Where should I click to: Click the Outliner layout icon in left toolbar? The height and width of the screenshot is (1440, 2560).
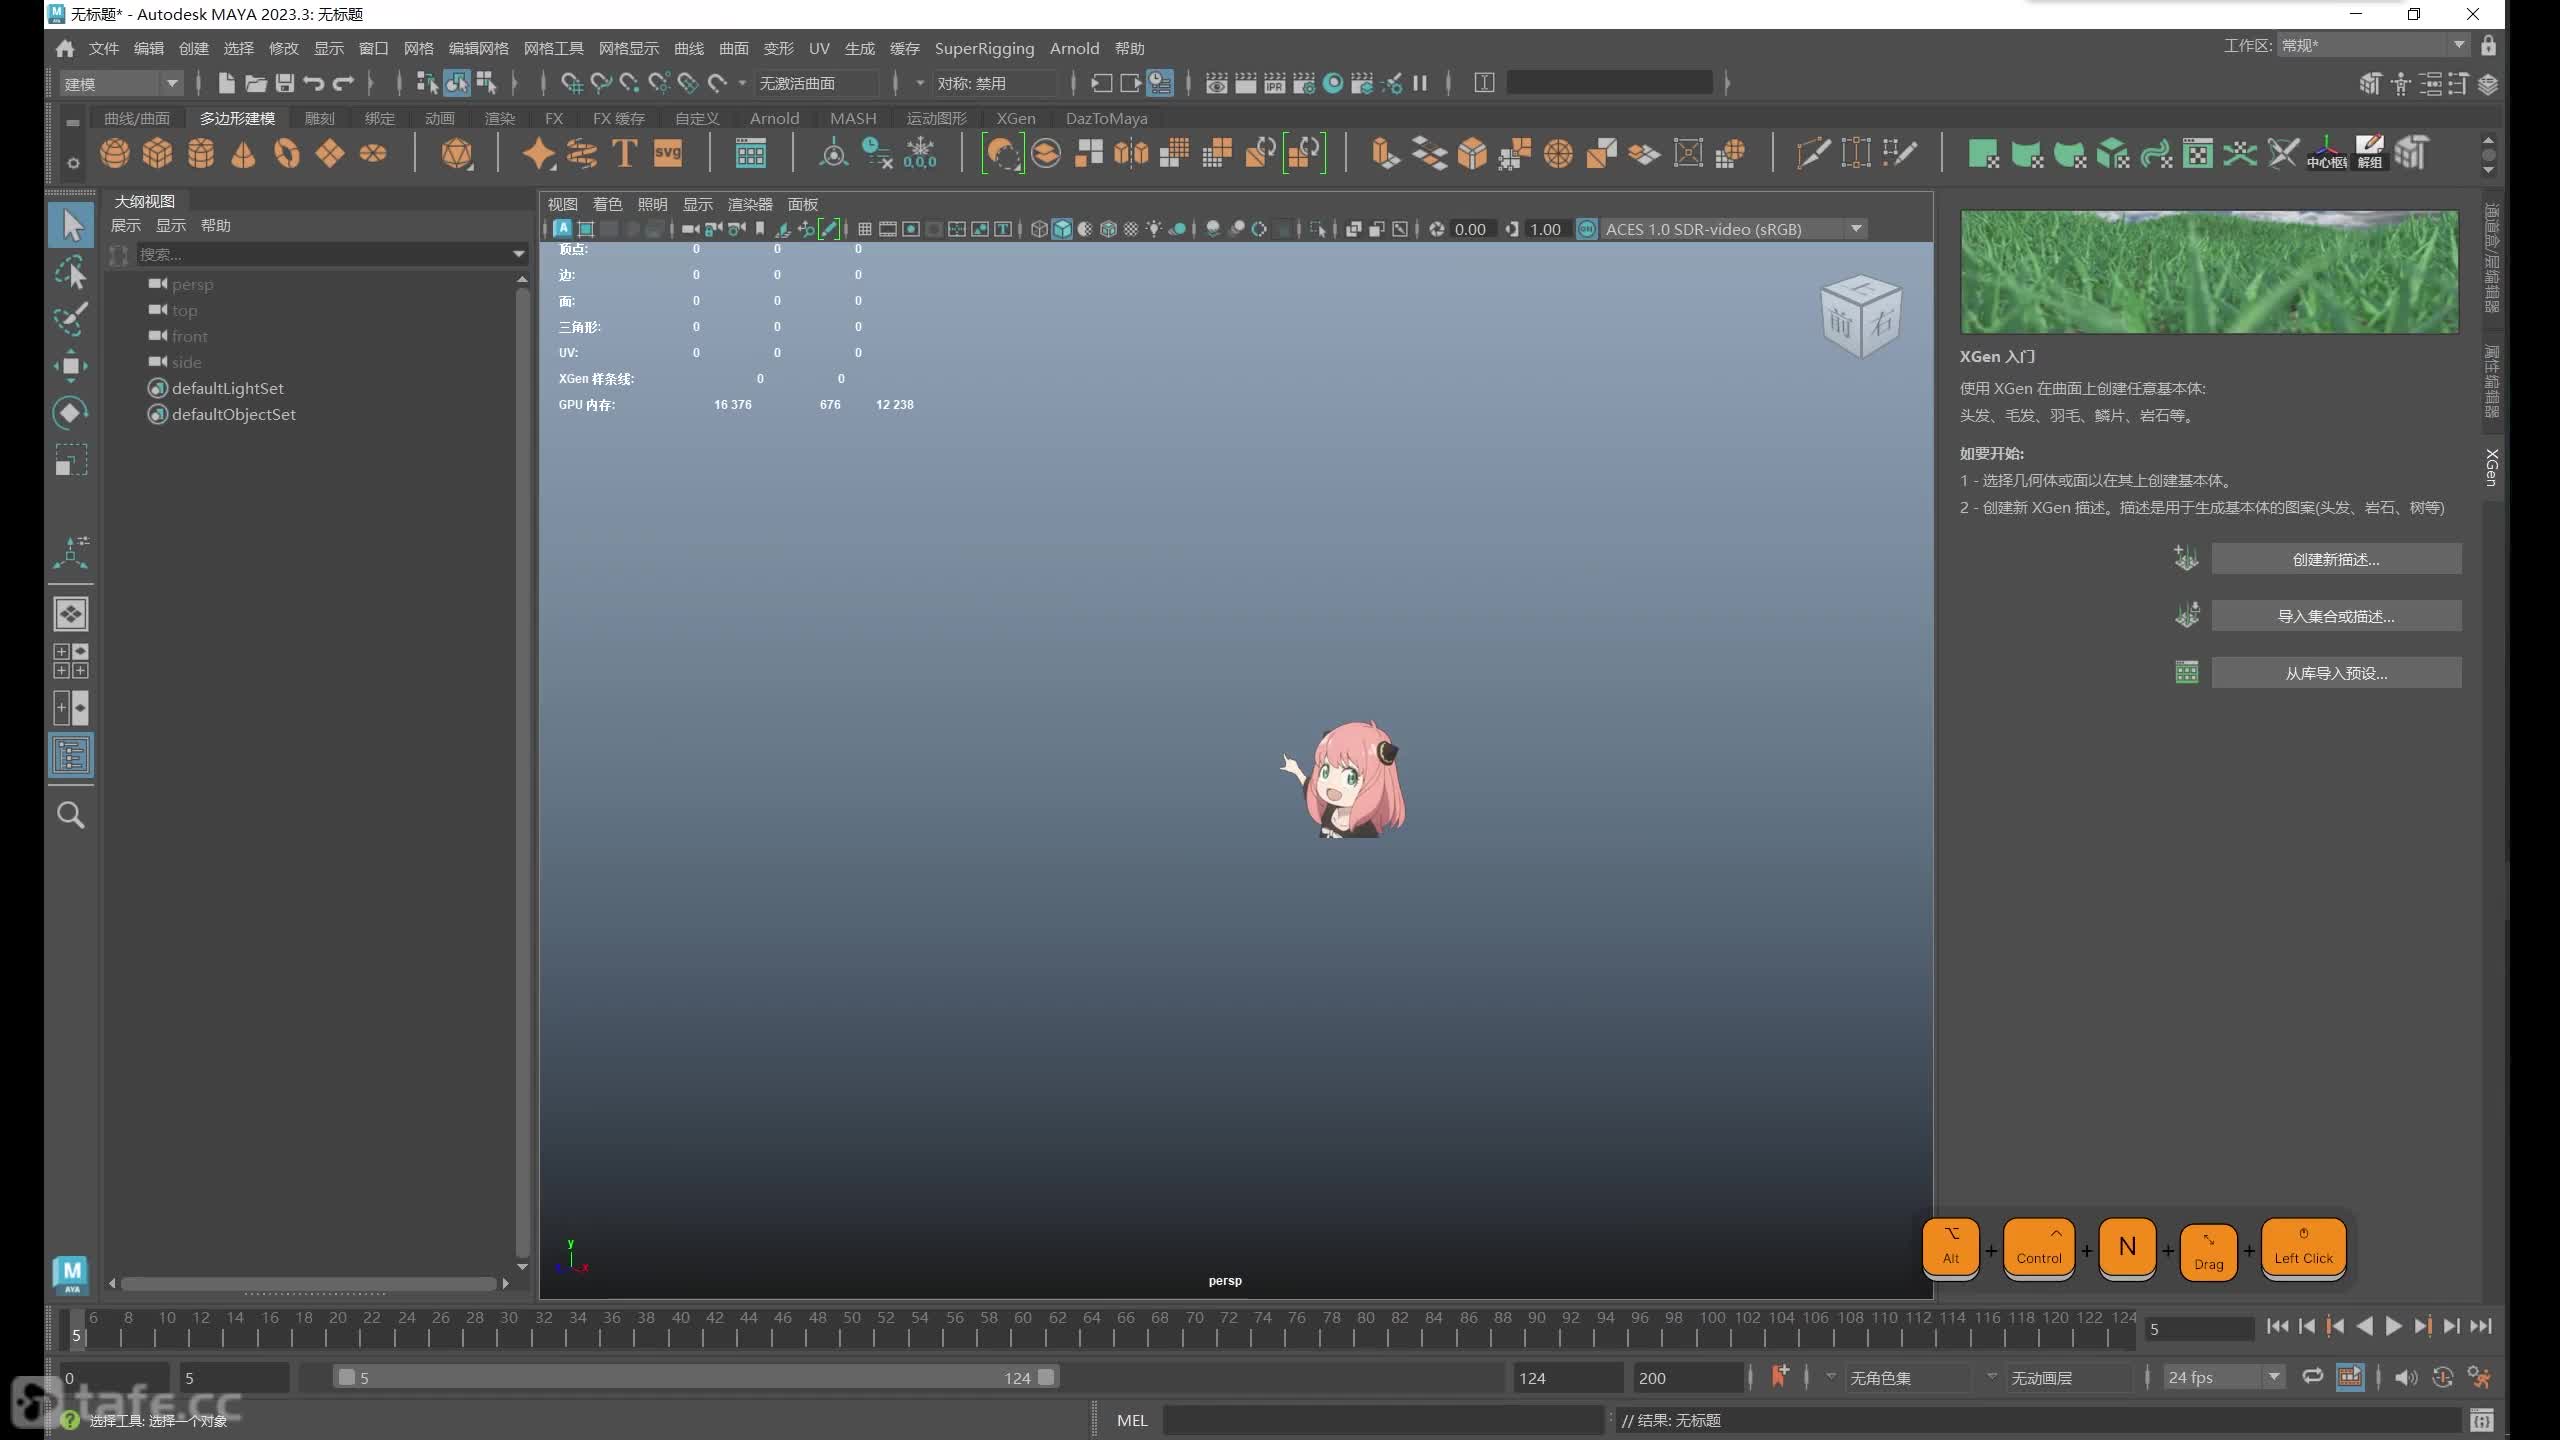71,755
